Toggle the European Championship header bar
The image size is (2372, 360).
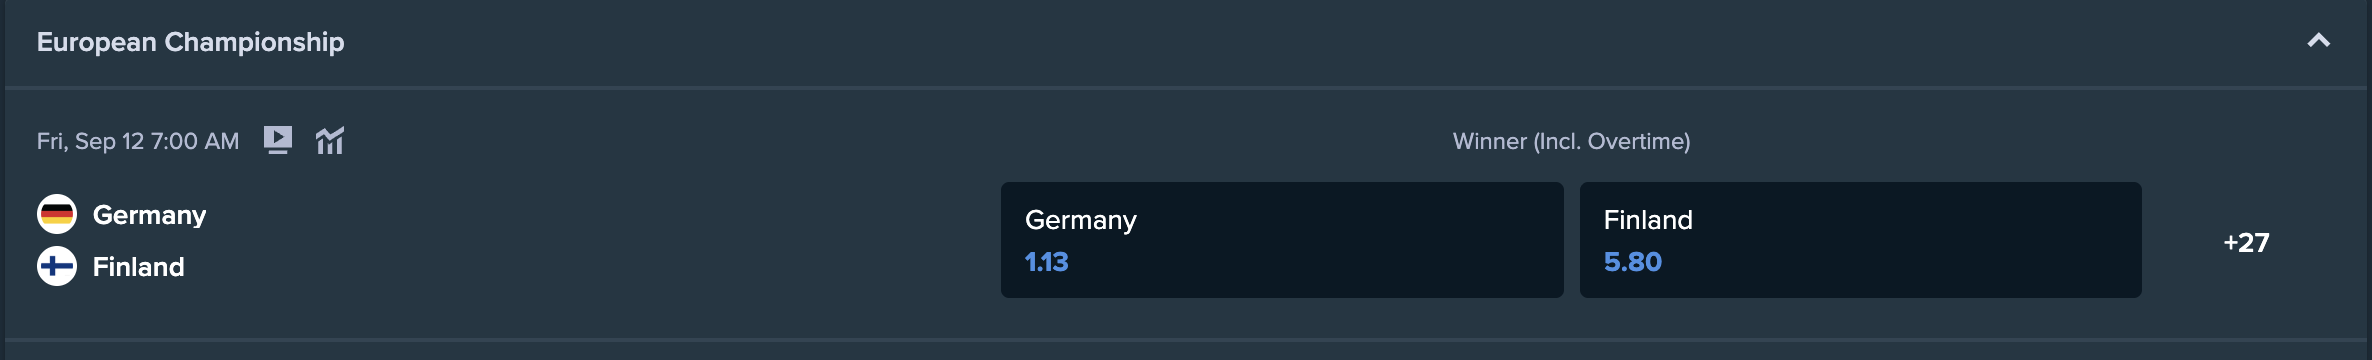coord(1186,42)
